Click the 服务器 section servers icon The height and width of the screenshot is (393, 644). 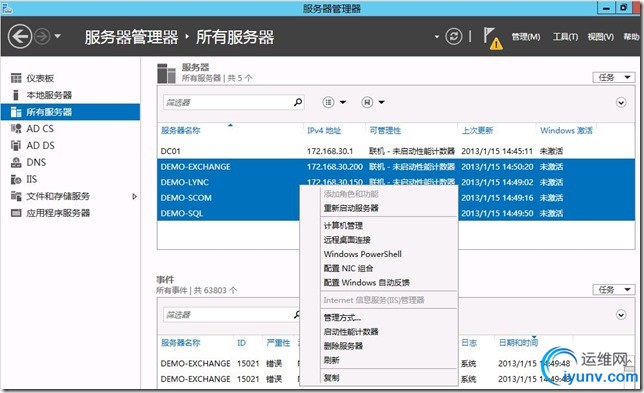[166, 74]
